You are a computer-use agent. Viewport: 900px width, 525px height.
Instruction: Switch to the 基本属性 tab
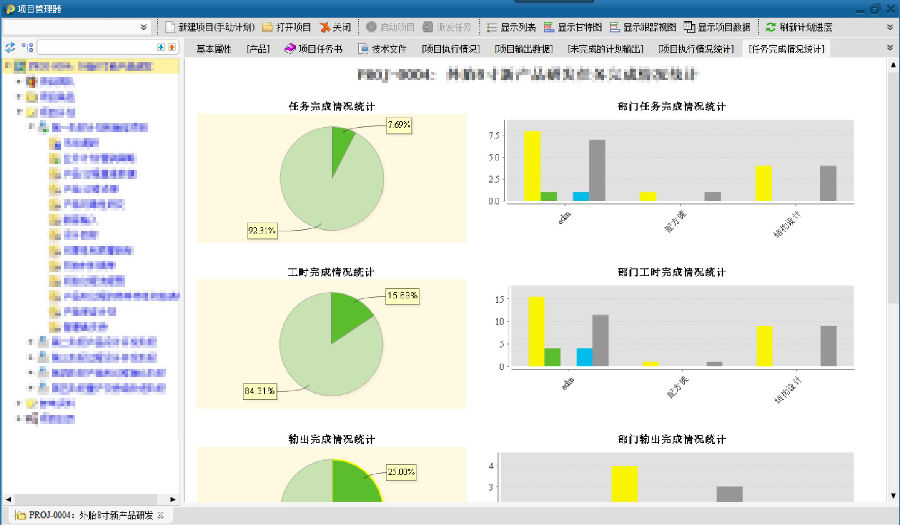point(214,49)
